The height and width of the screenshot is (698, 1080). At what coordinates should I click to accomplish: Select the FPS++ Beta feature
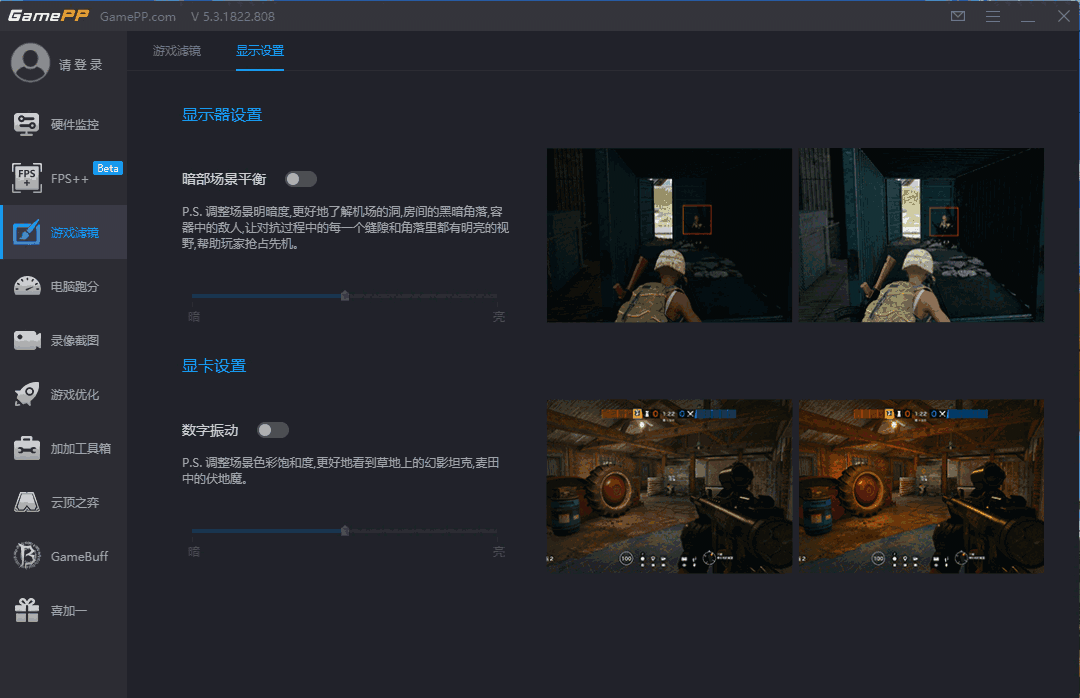coord(63,178)
